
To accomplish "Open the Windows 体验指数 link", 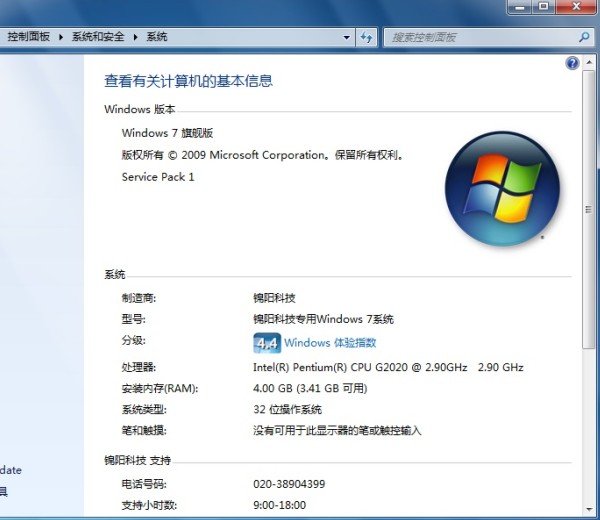I will click(330, 342).
